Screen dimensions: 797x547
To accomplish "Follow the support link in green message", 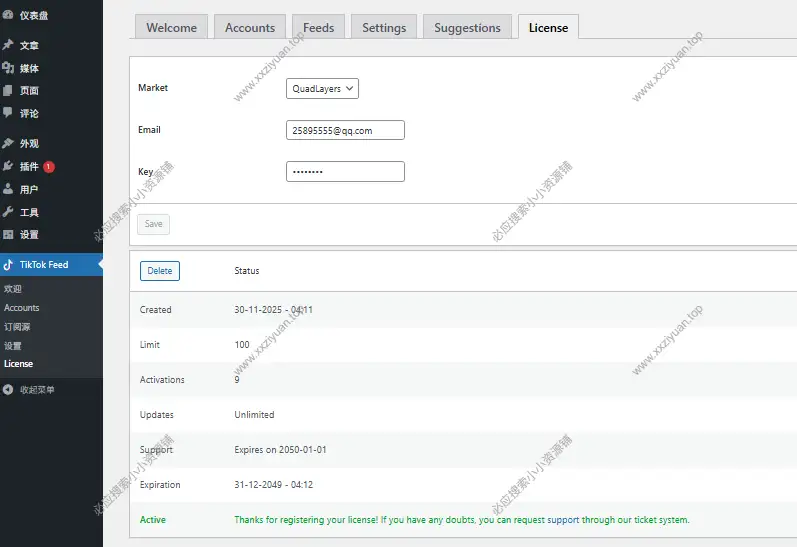I will [563, 520].
